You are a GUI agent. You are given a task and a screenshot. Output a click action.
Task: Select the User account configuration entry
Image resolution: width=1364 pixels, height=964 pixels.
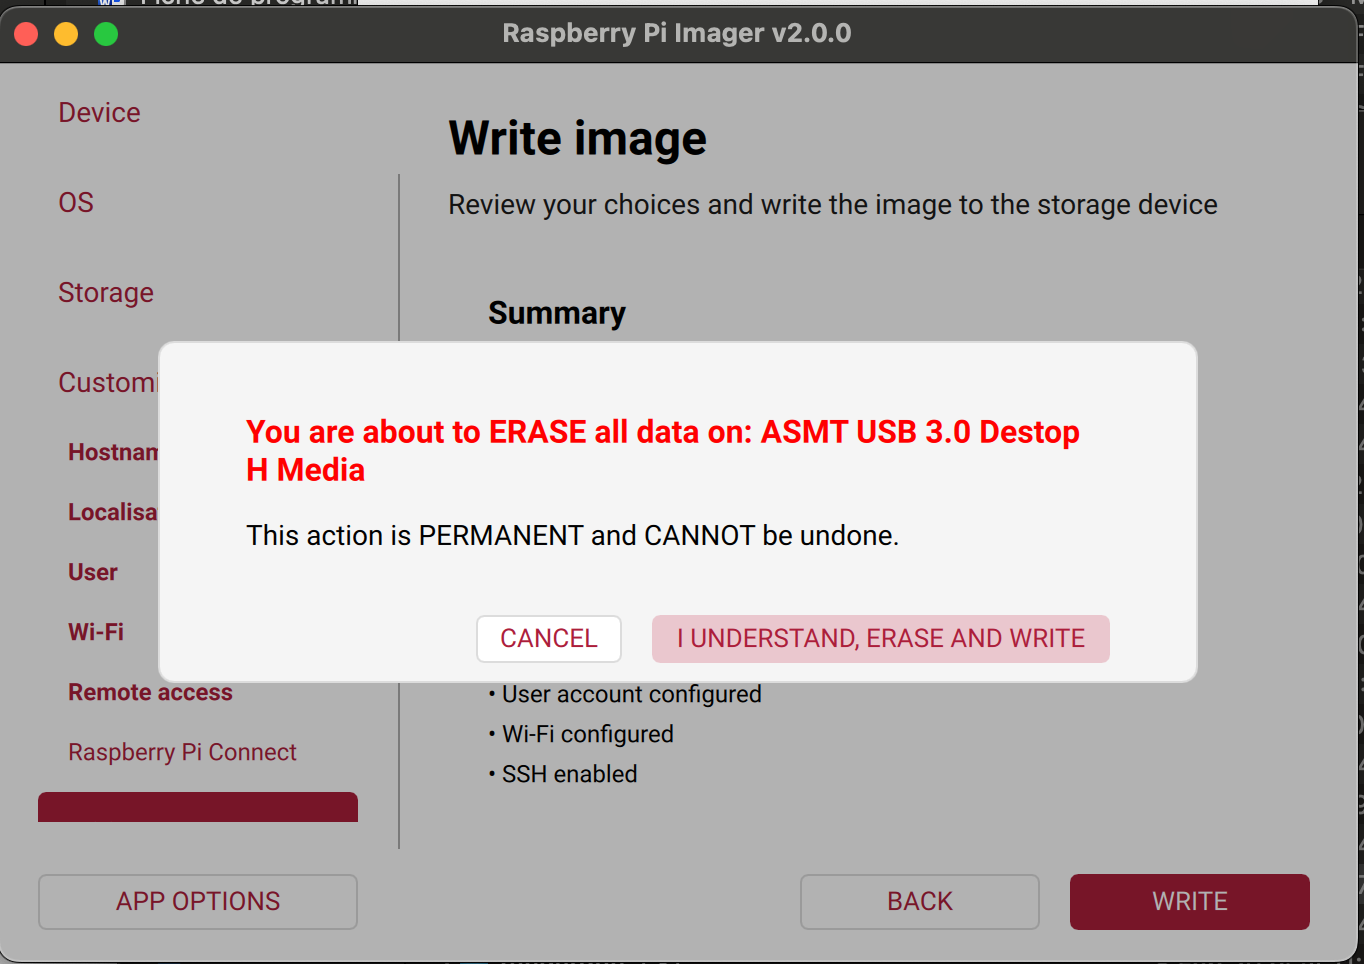(92, 571)
